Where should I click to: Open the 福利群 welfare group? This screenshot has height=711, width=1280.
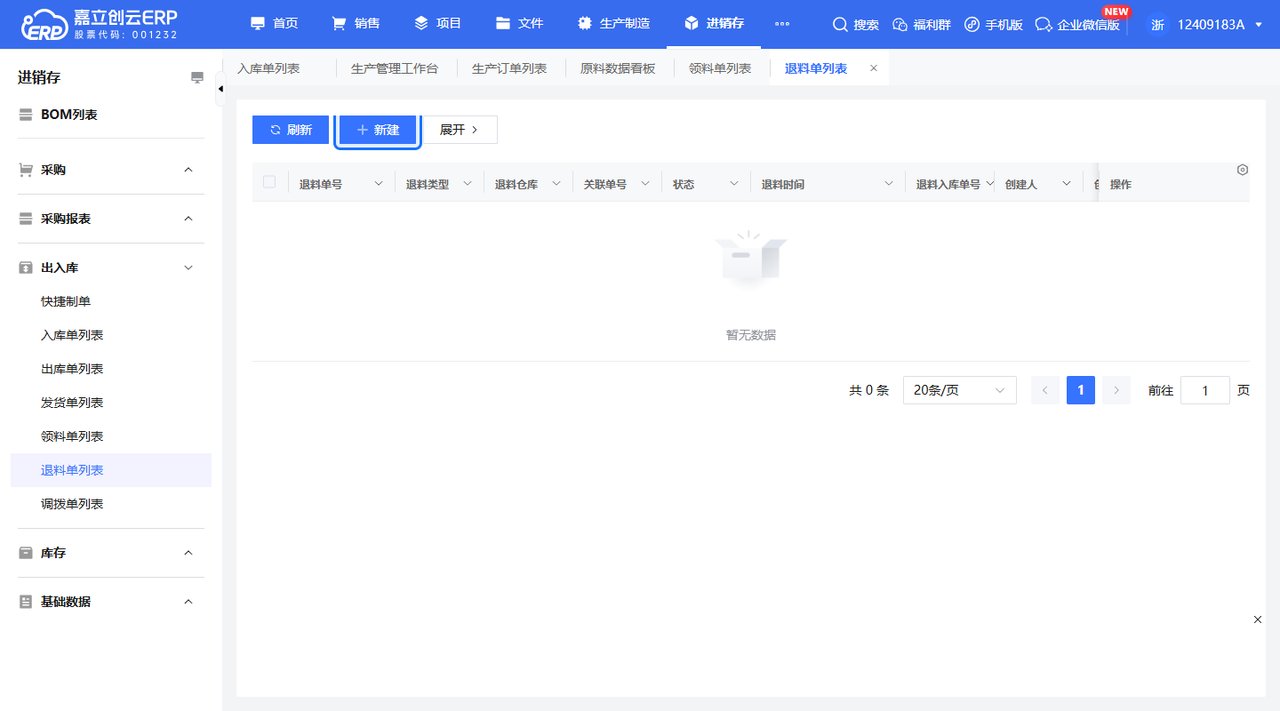pyautogui.click(x=921, y=24)
